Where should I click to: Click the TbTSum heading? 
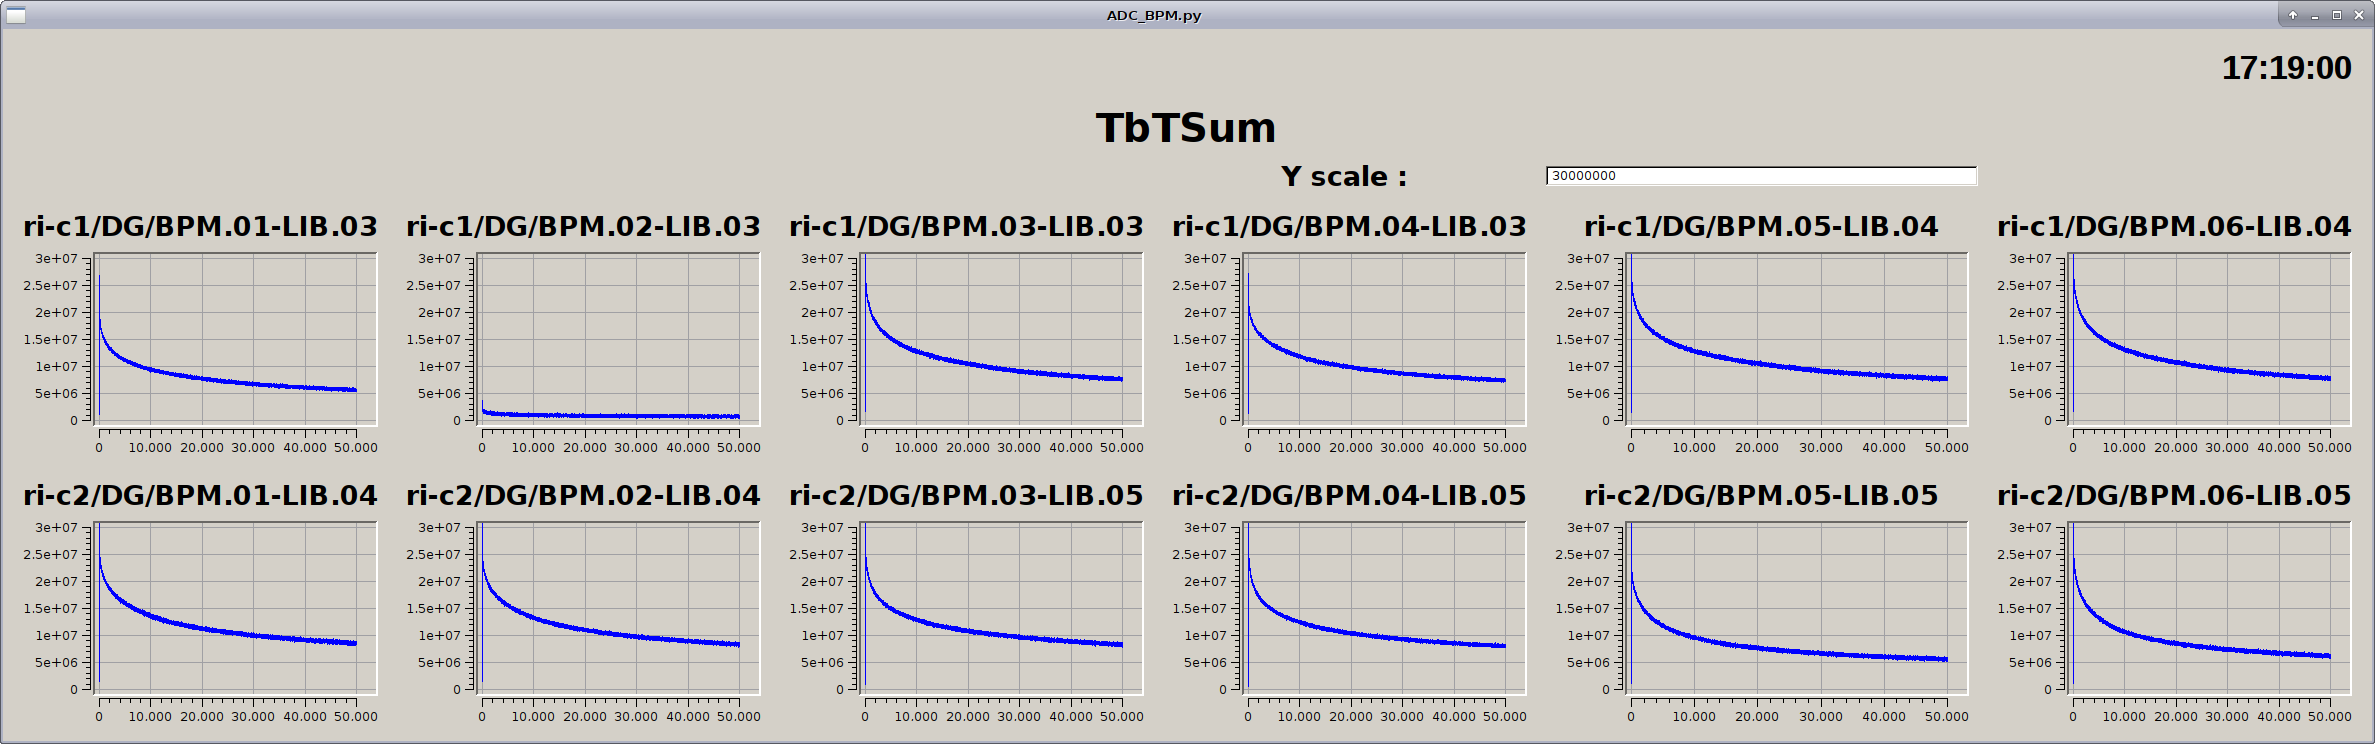coord(1186,128)
